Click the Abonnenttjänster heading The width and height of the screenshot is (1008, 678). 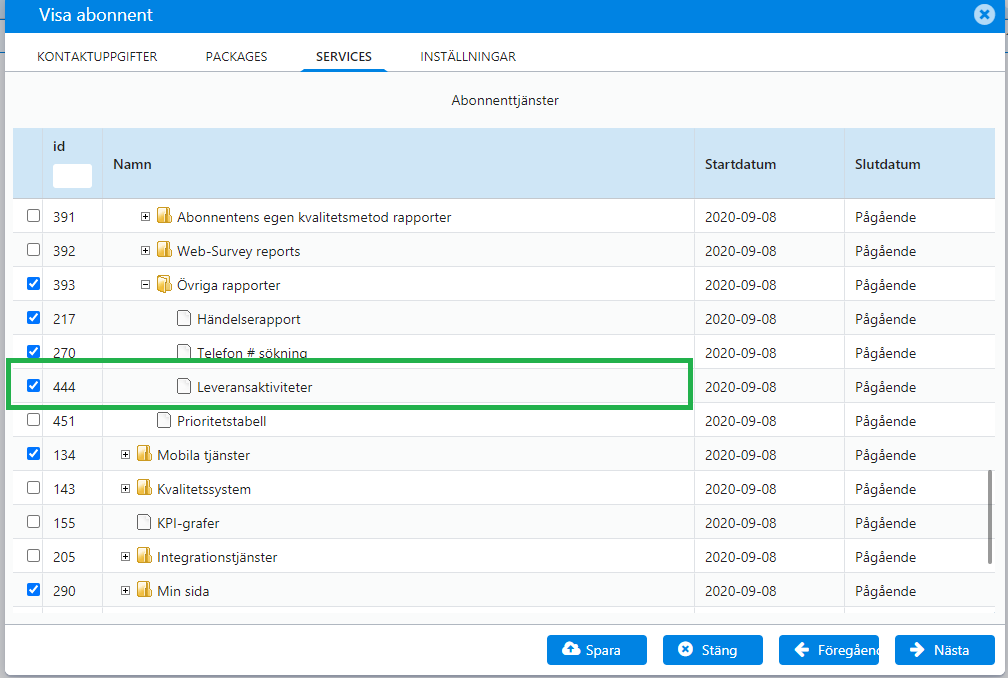pos(505,100)
